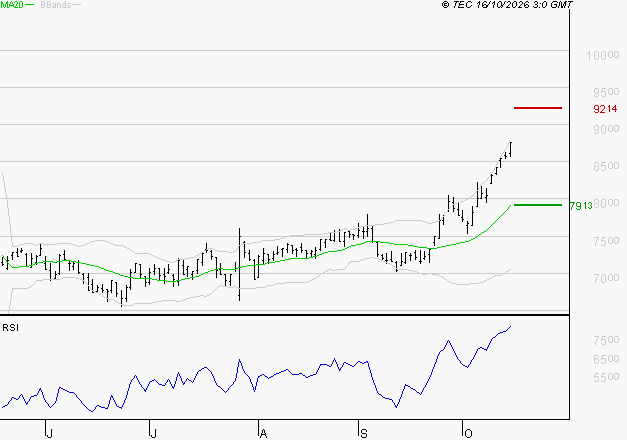The image size is (627, 440).
Task: Click the green support level line
Action: [x=538, y=205]
